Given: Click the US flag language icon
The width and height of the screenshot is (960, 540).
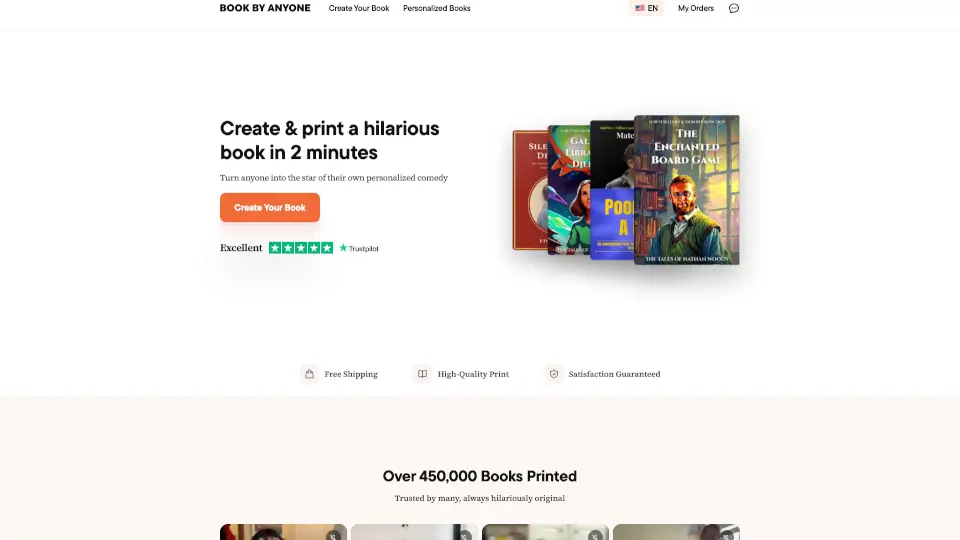Looking at the screenshot, I should tap(640, 8).
